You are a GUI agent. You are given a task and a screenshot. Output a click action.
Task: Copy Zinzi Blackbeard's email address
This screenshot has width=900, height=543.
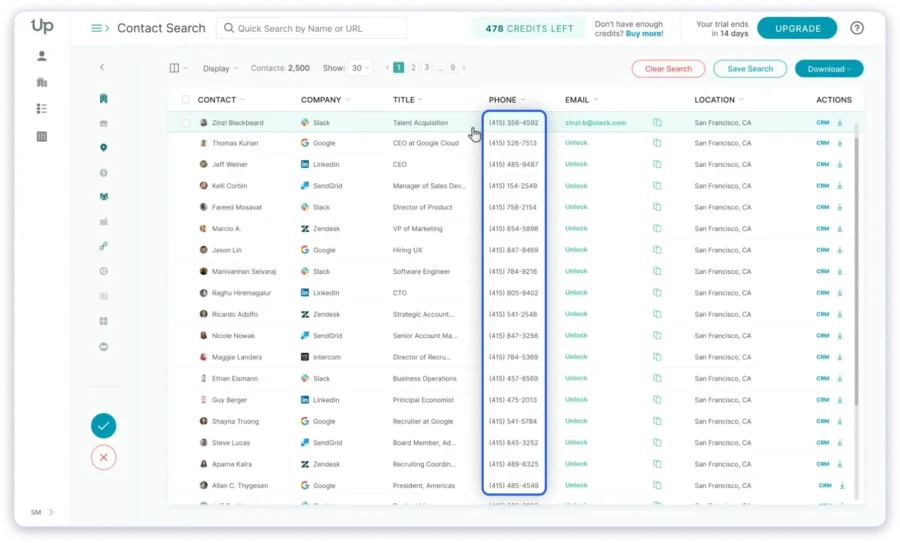coord(657,123)
